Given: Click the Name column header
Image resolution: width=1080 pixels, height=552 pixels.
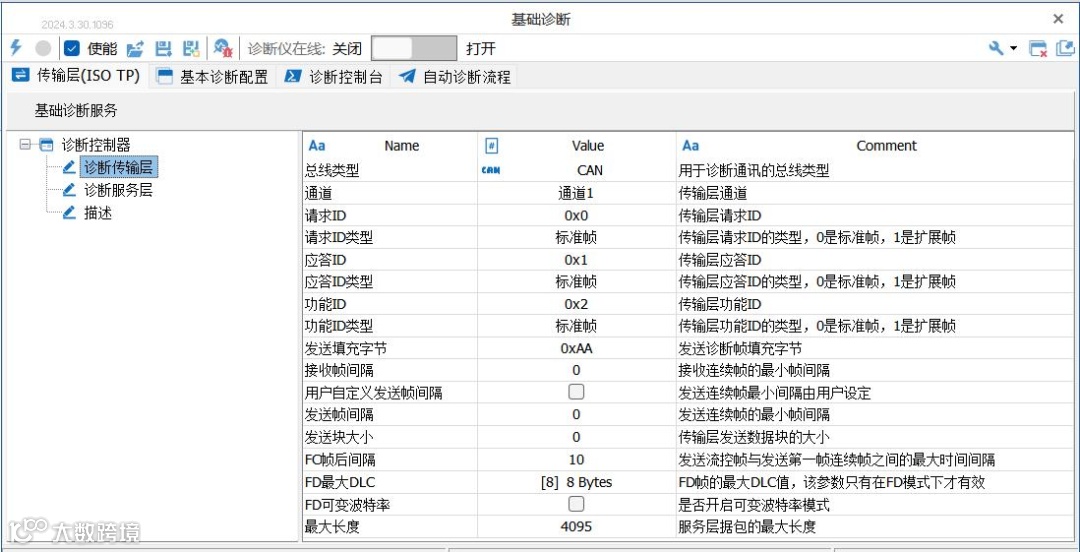Looking at the screenshot, I should [402, 146].
